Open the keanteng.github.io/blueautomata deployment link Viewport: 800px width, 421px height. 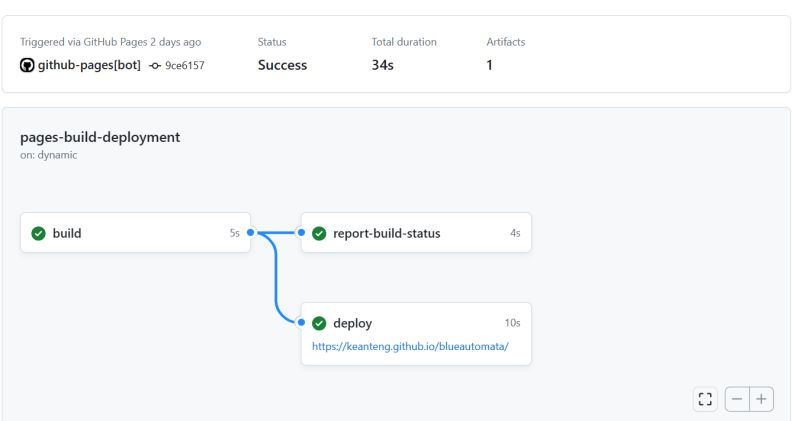410,346
